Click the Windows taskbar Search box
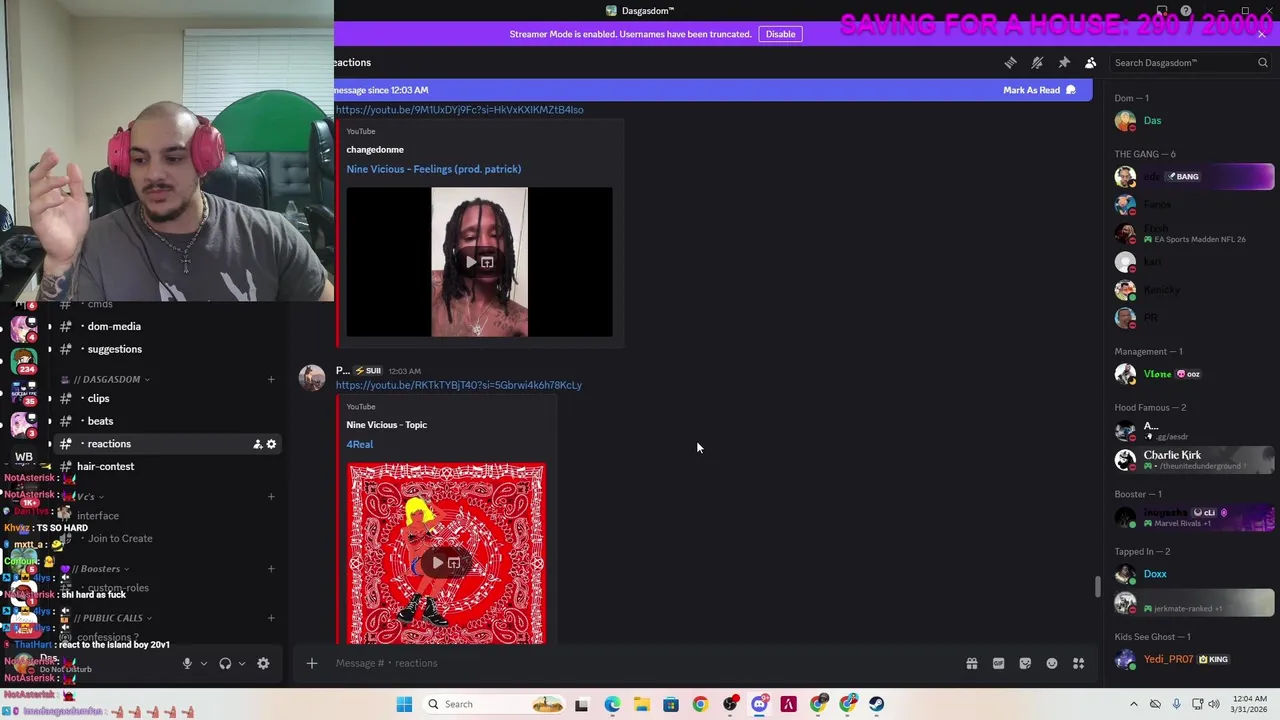The width and height of the screenshot is (1280, 720). pyautogui.click(x=493, y=704)
